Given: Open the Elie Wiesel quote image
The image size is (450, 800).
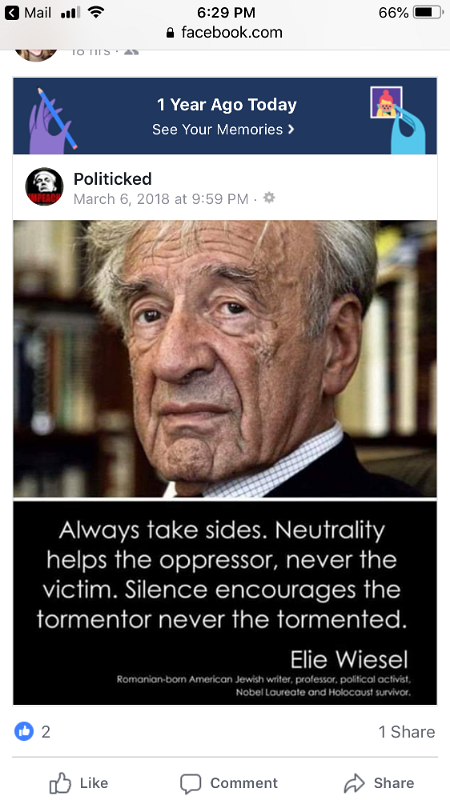Looking at the screenshot, I should [225, 462].
